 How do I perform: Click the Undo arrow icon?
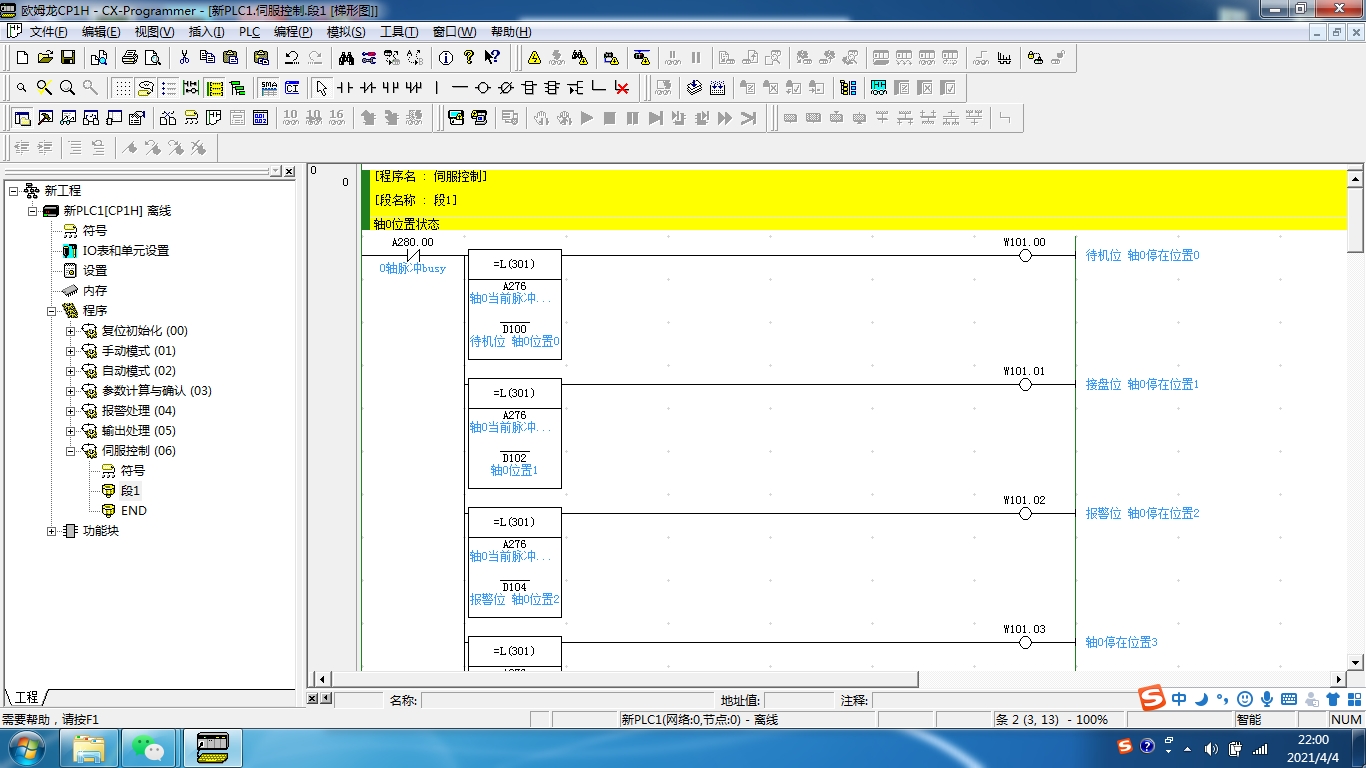click(x=292, y=58)
